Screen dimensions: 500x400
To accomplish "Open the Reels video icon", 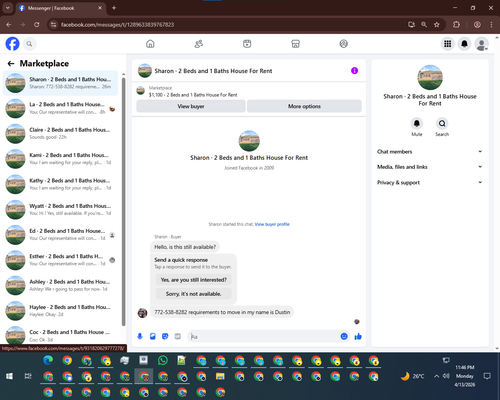I will point(247,44).
